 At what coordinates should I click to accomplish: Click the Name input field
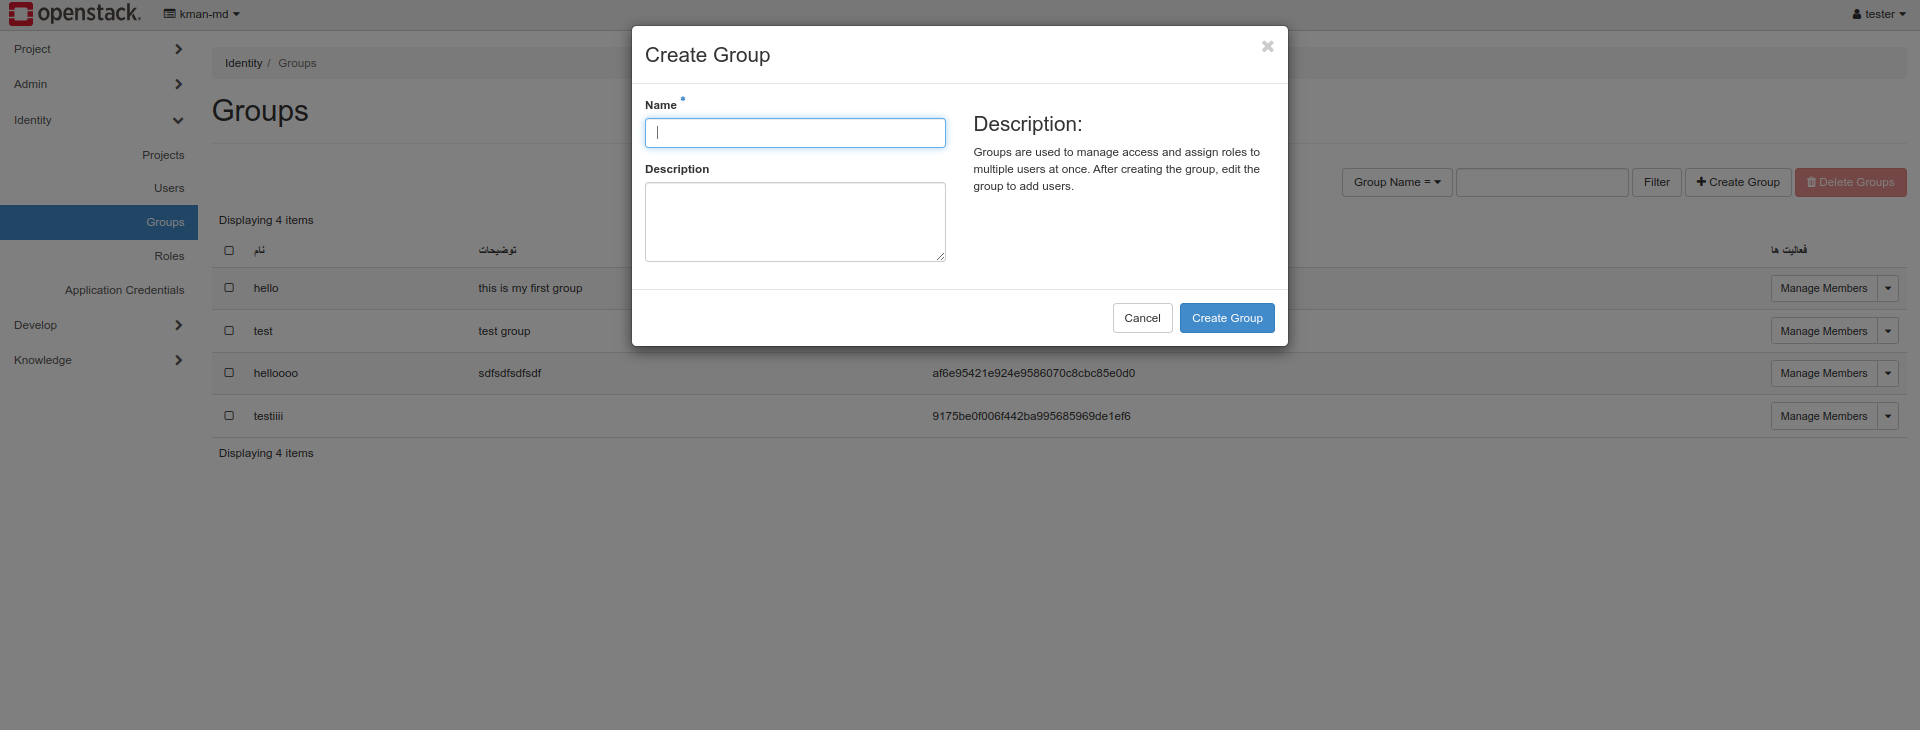point(795,133)
